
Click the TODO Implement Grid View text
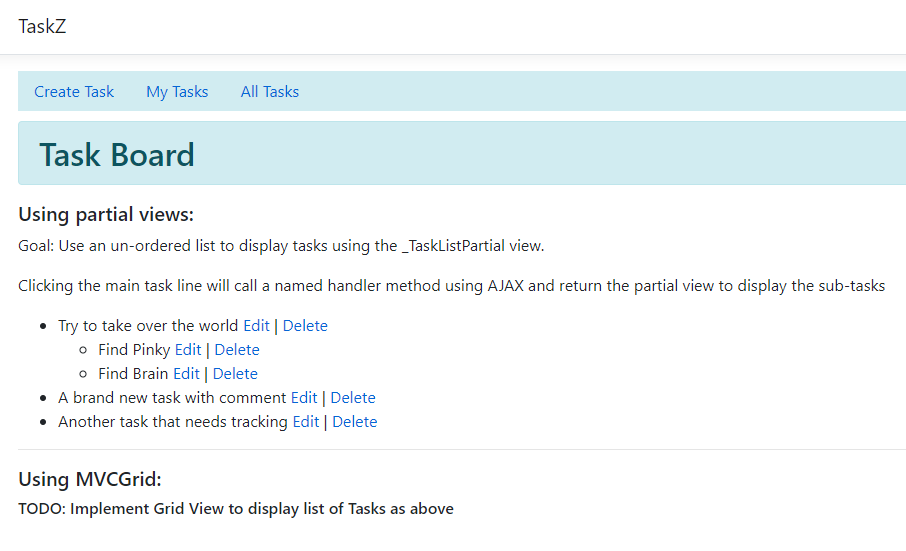point(236,509)
